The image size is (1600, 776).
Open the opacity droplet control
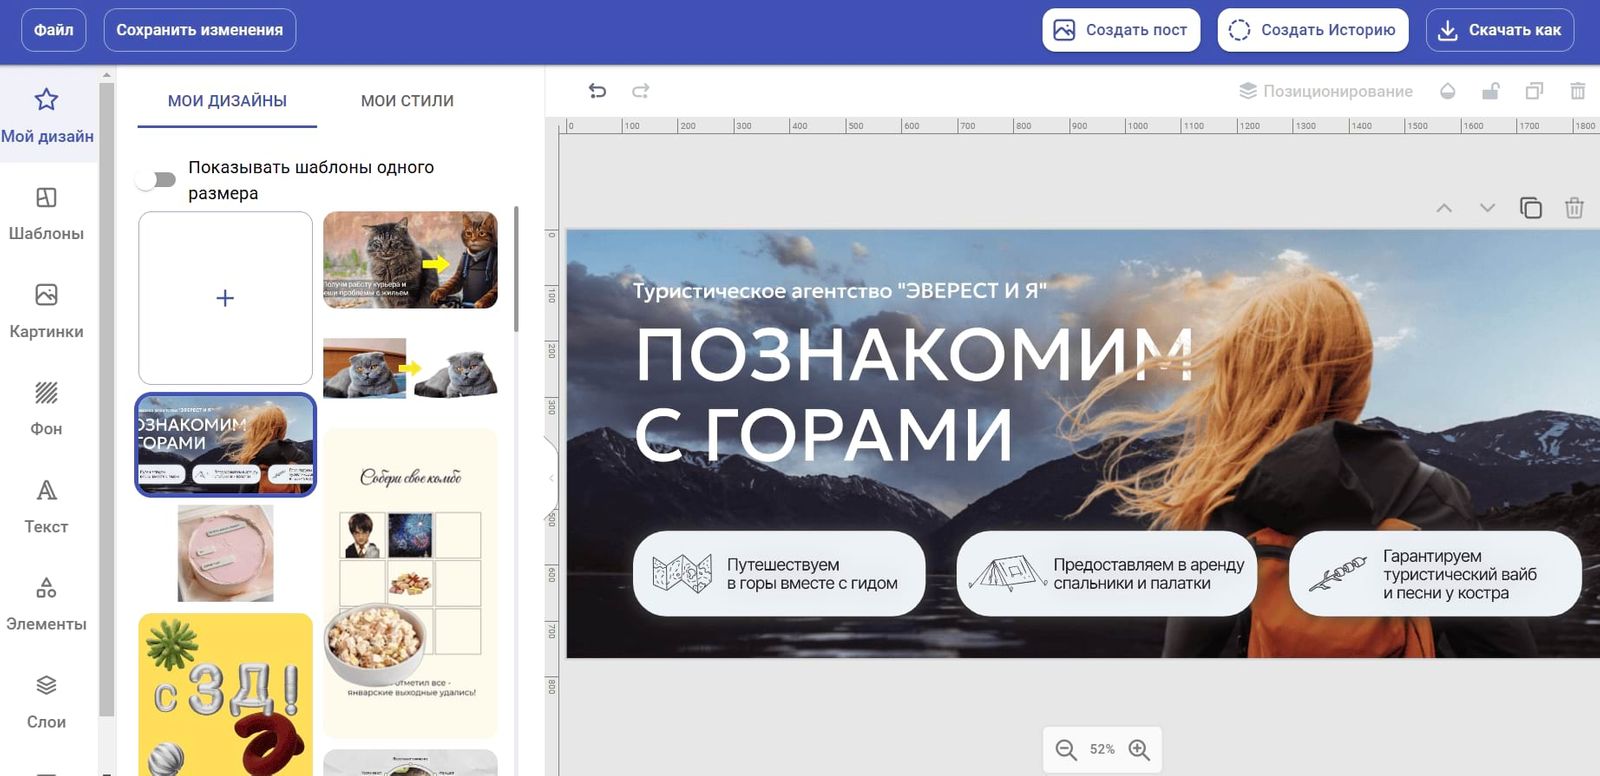[x=1447, y=91]
